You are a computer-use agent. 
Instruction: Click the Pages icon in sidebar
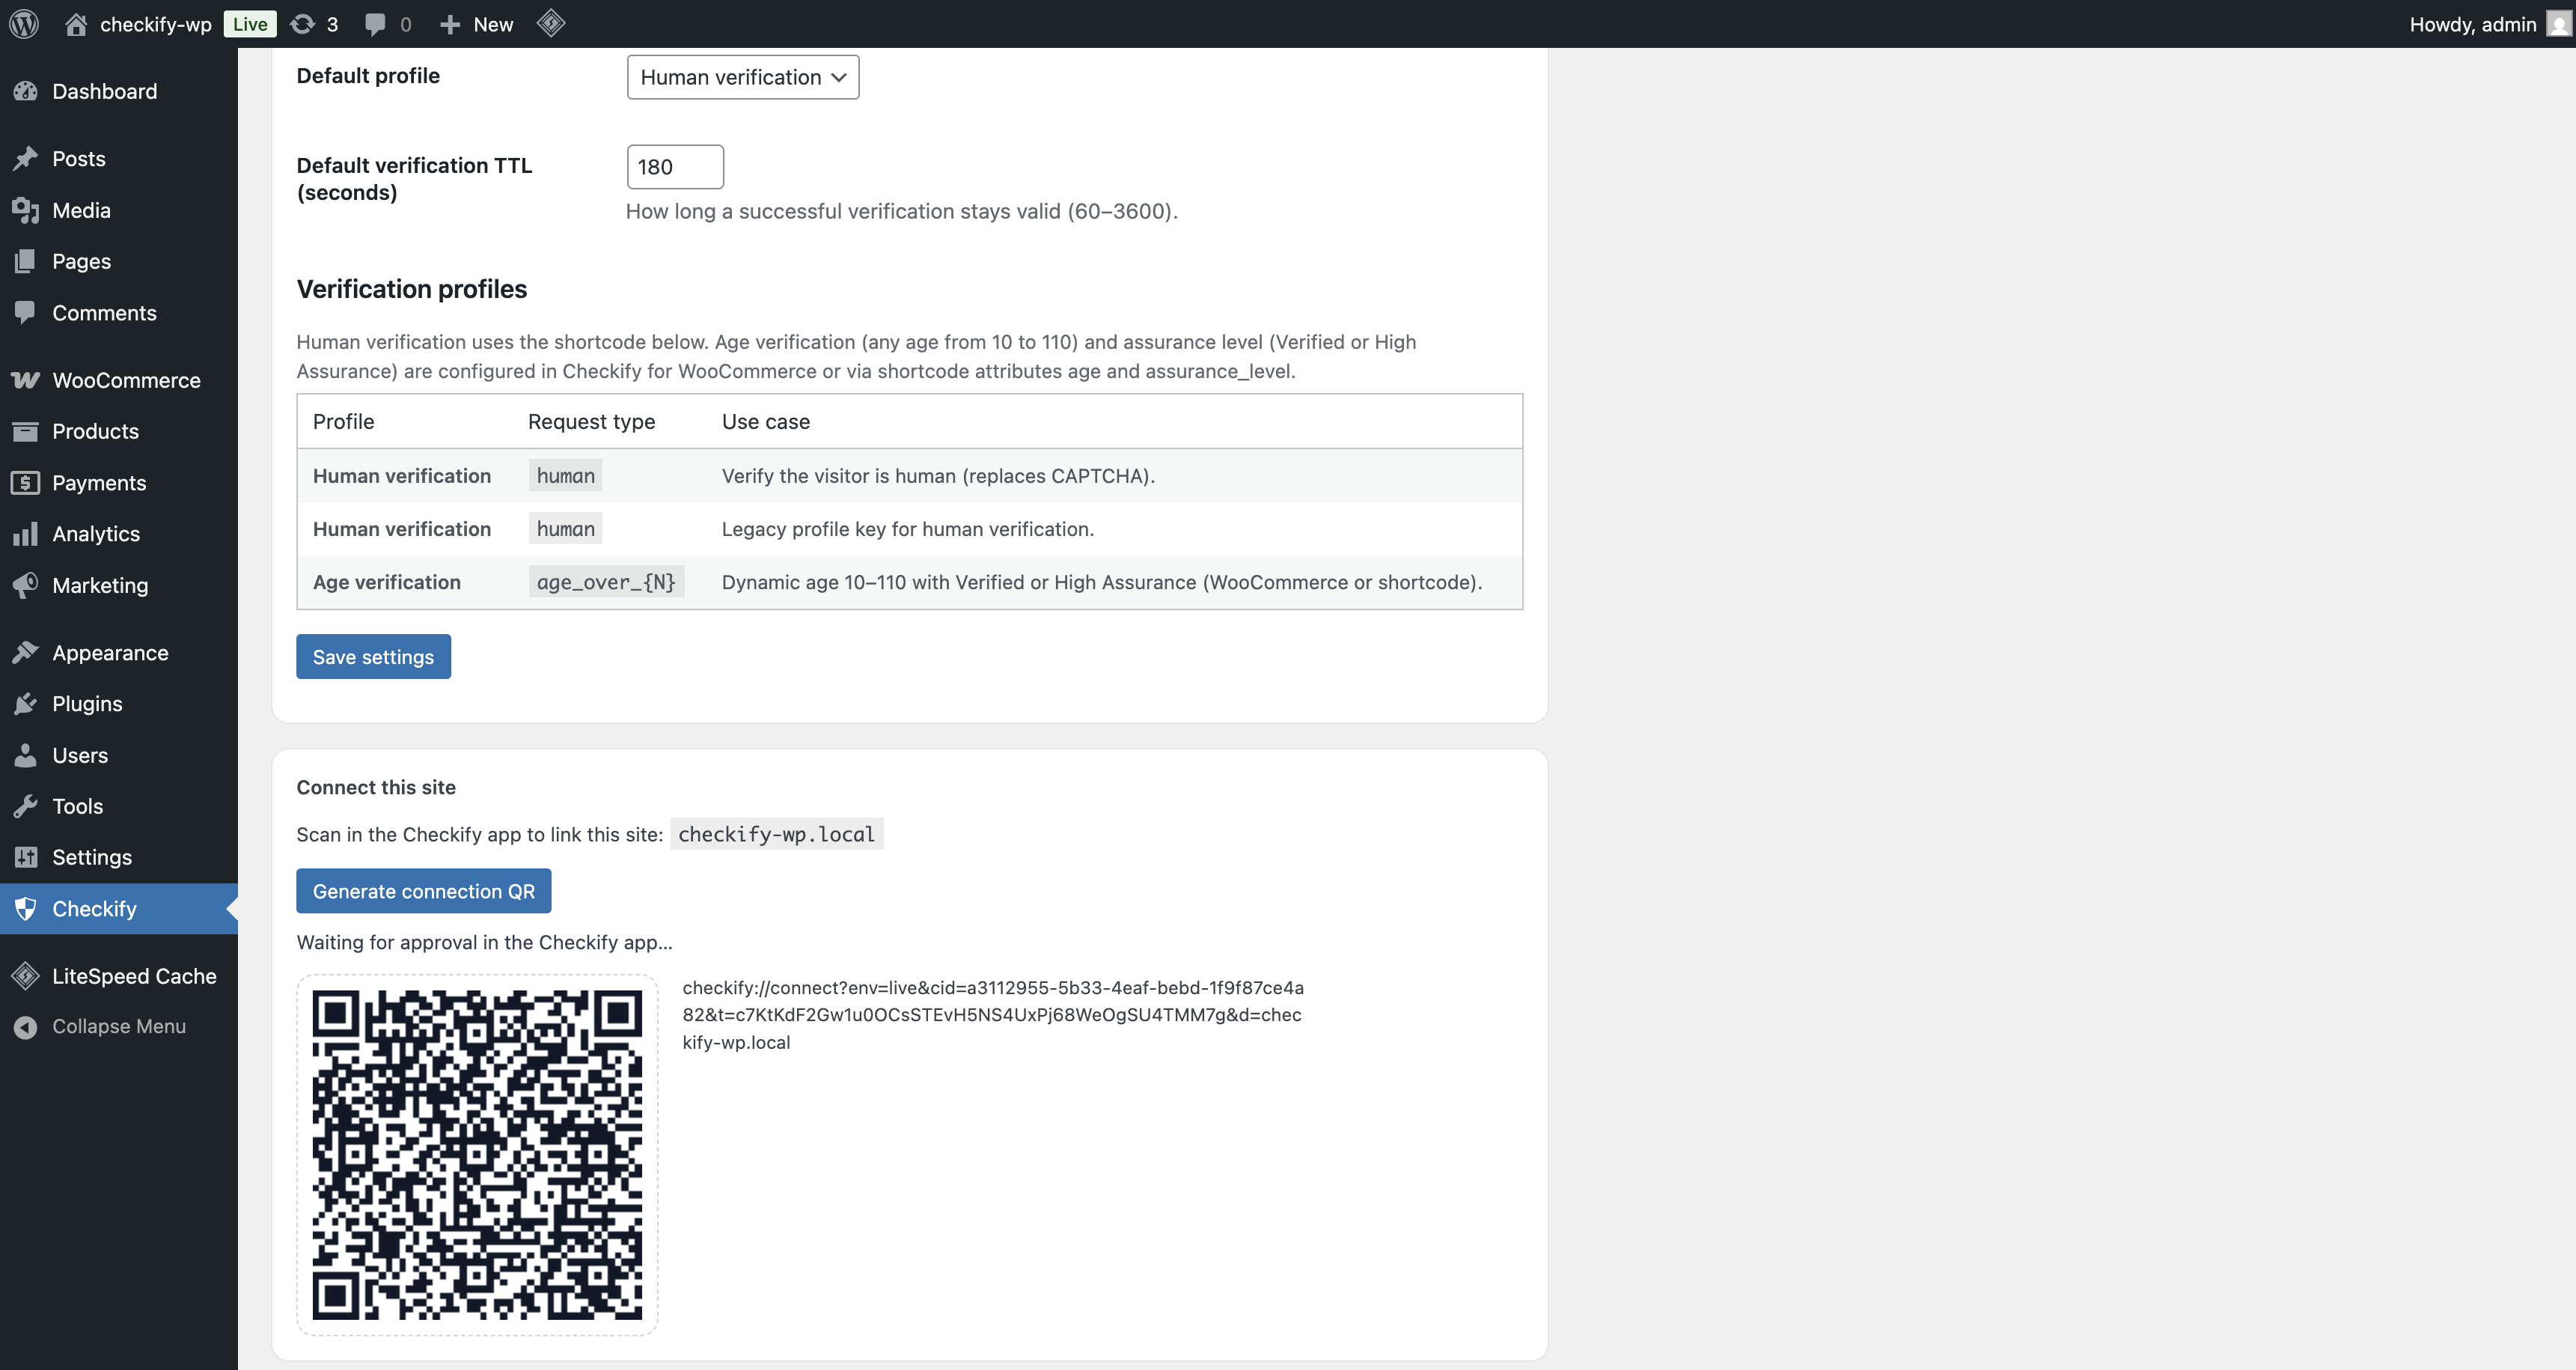[x=26, y=261]
